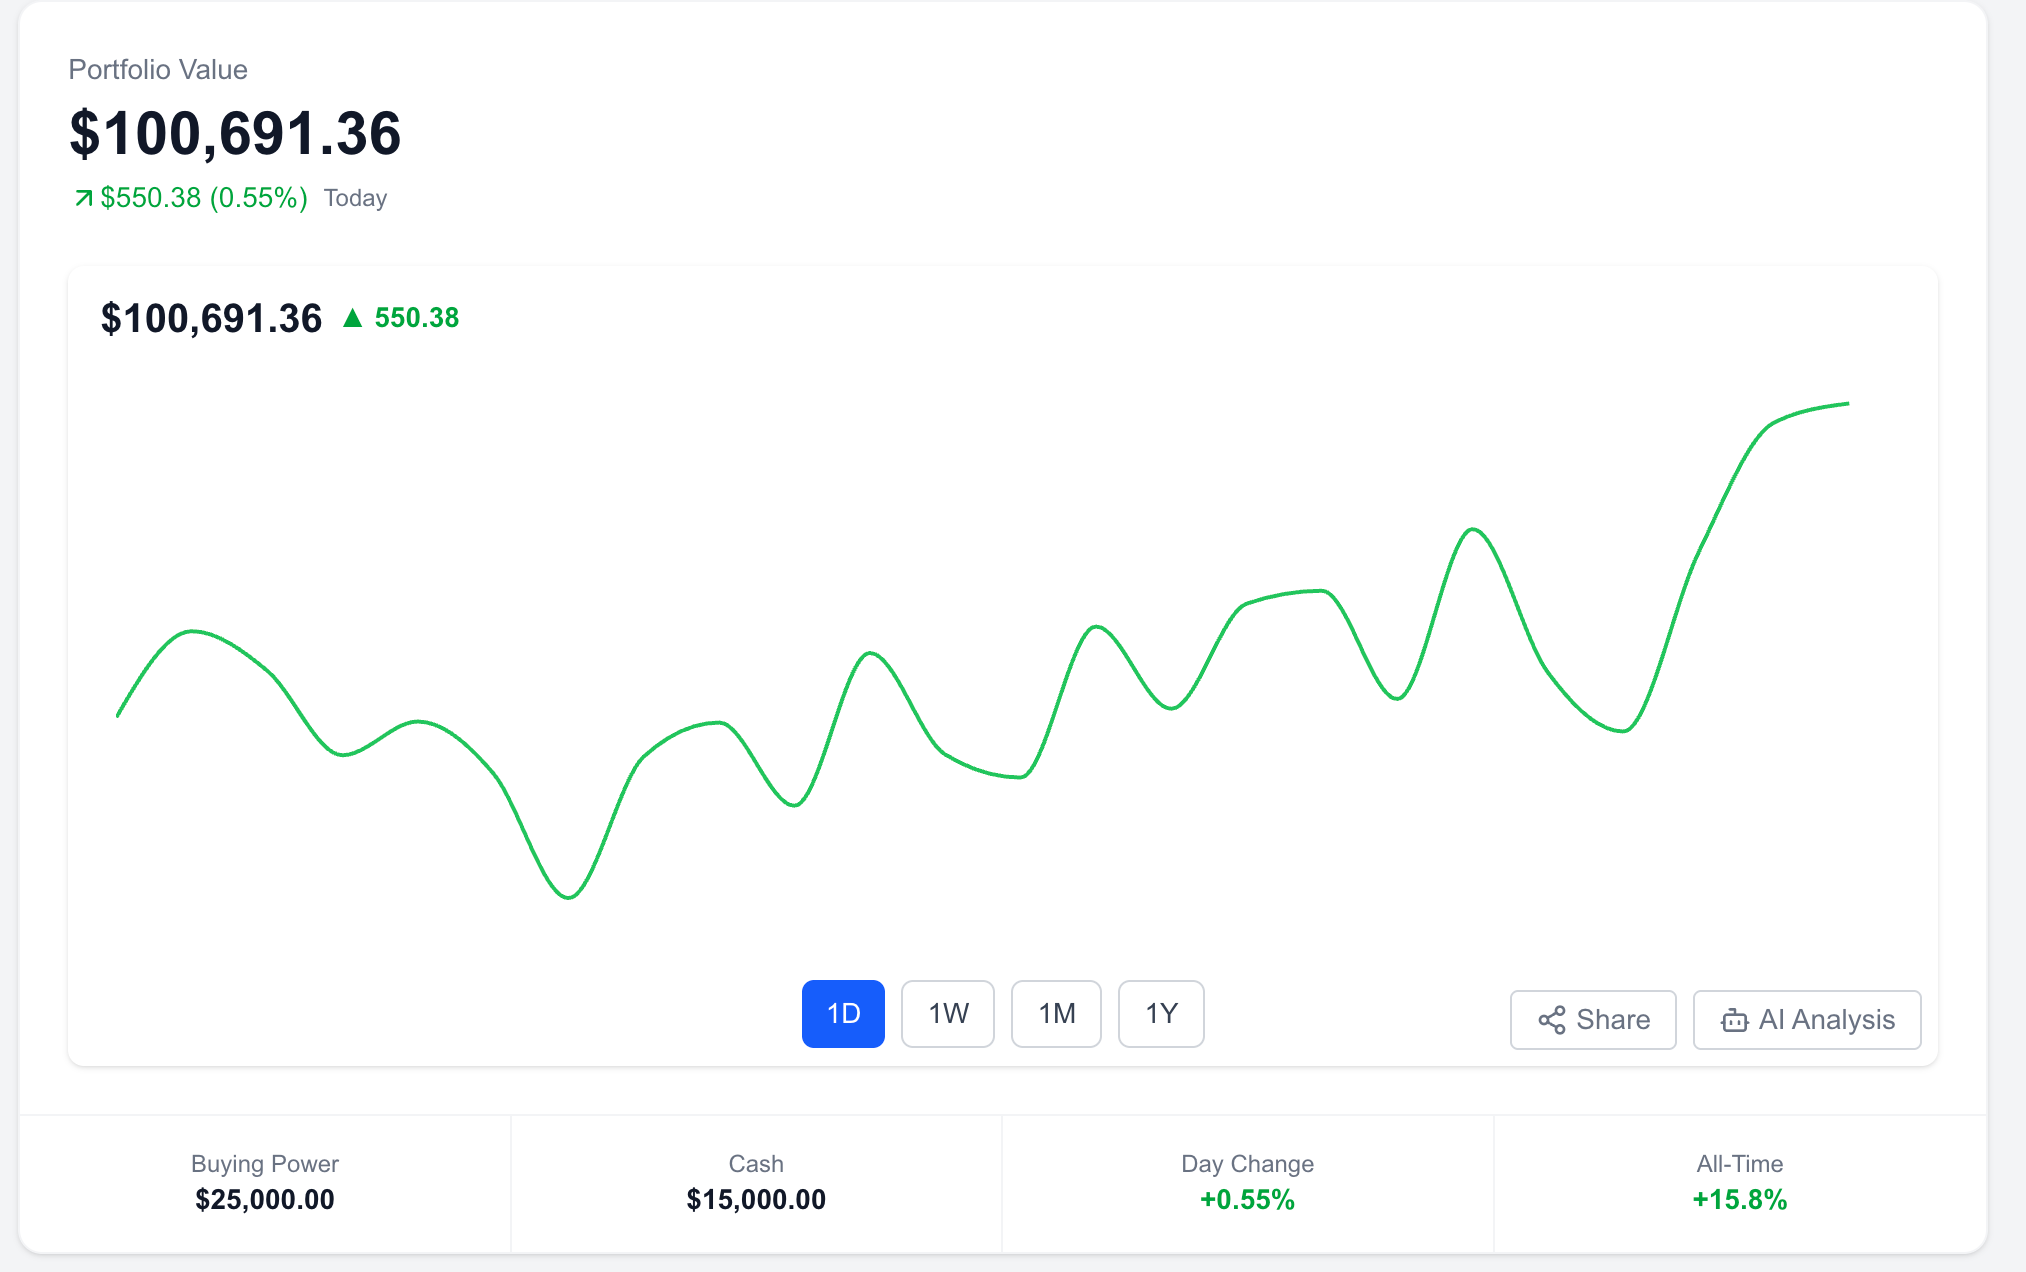Select the 1D time range

[x=843, y=1014]
